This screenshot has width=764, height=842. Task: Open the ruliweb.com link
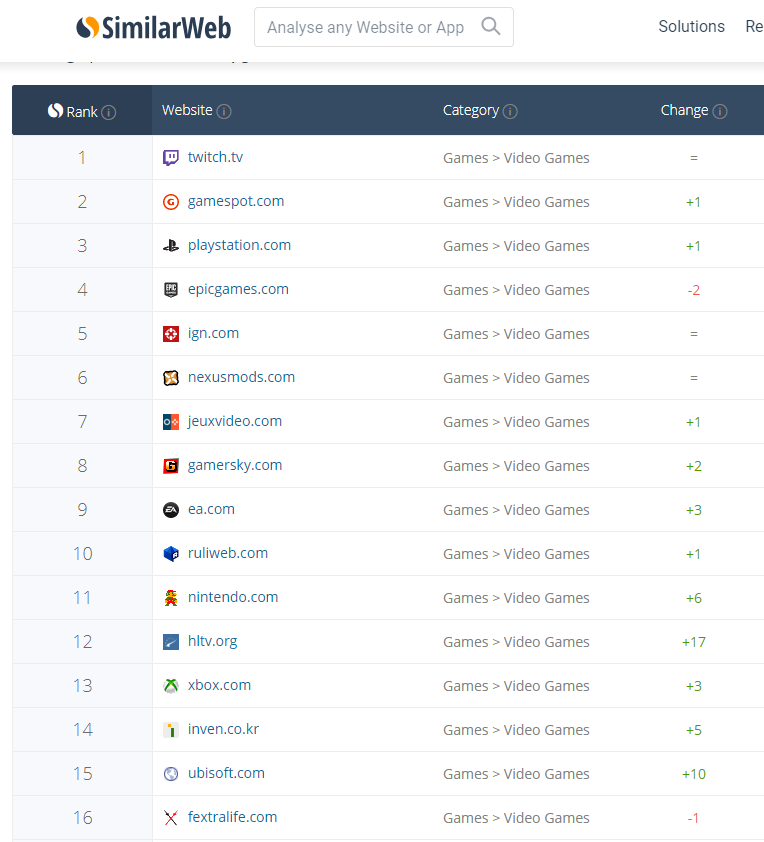[228, 554]
